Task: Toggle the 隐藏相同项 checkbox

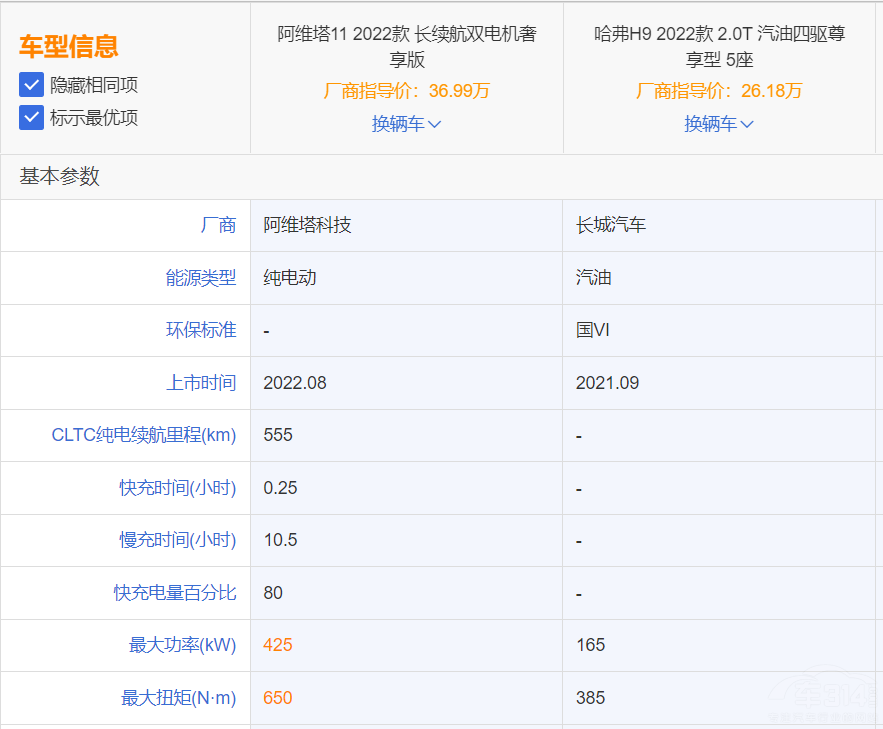Action: coord(31,85)
